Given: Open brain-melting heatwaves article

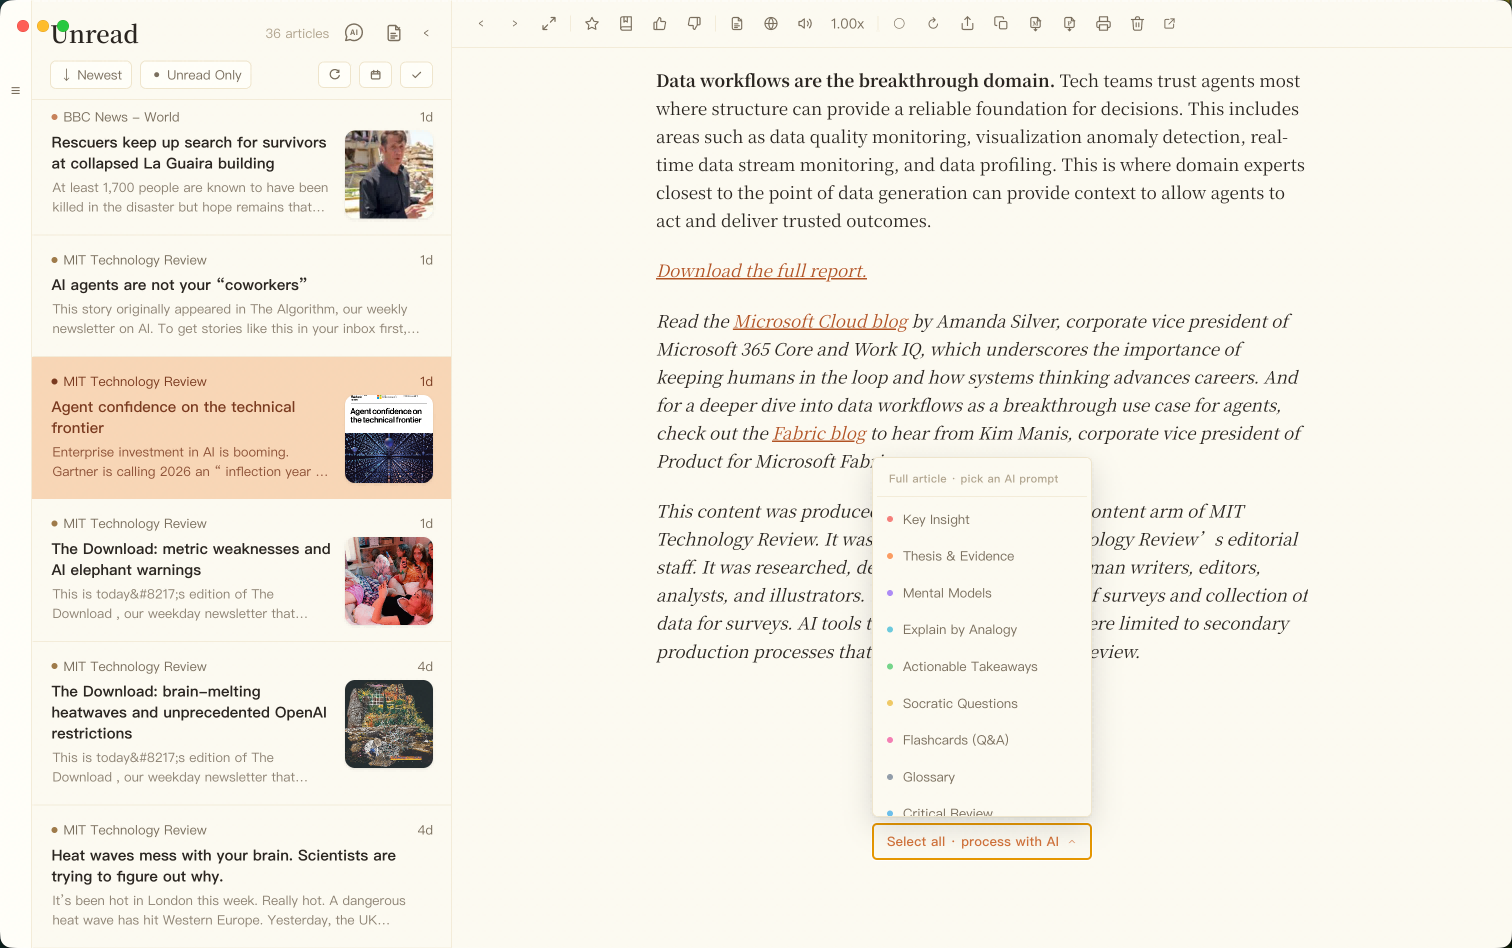Looking at the screenshot, I should tap(242, 724).
